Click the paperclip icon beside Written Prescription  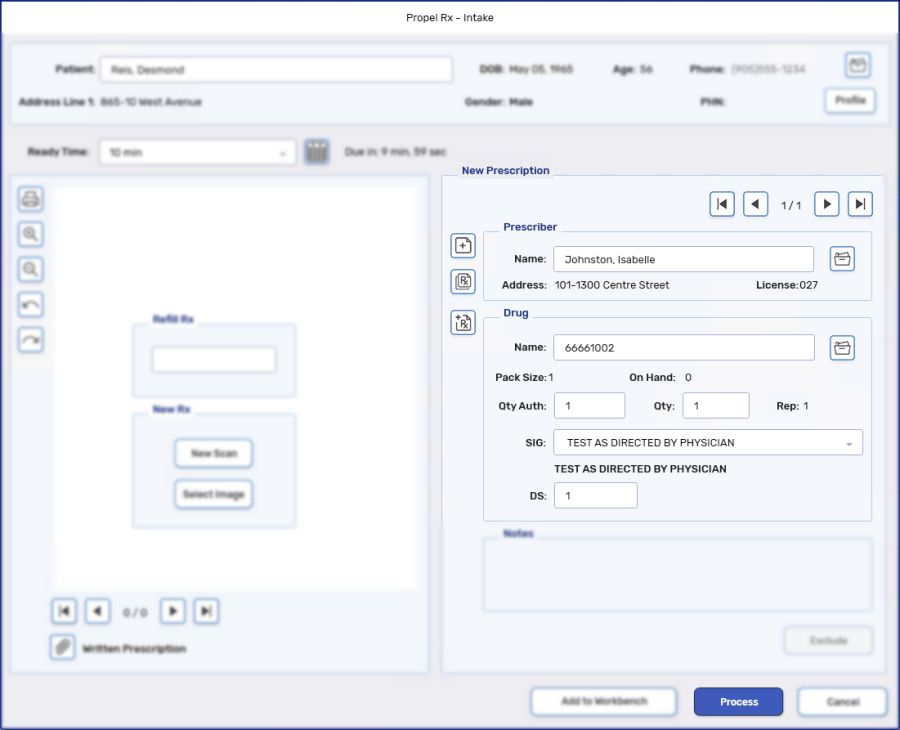[63, 647]
